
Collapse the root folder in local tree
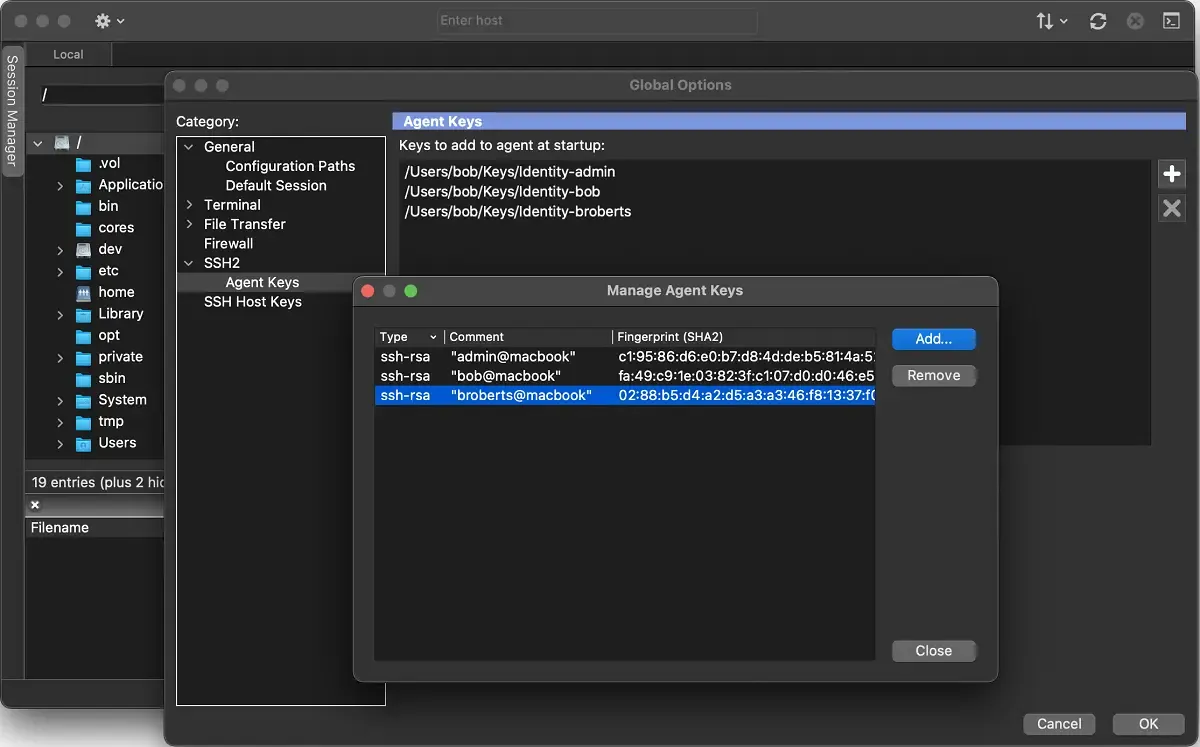38,143
